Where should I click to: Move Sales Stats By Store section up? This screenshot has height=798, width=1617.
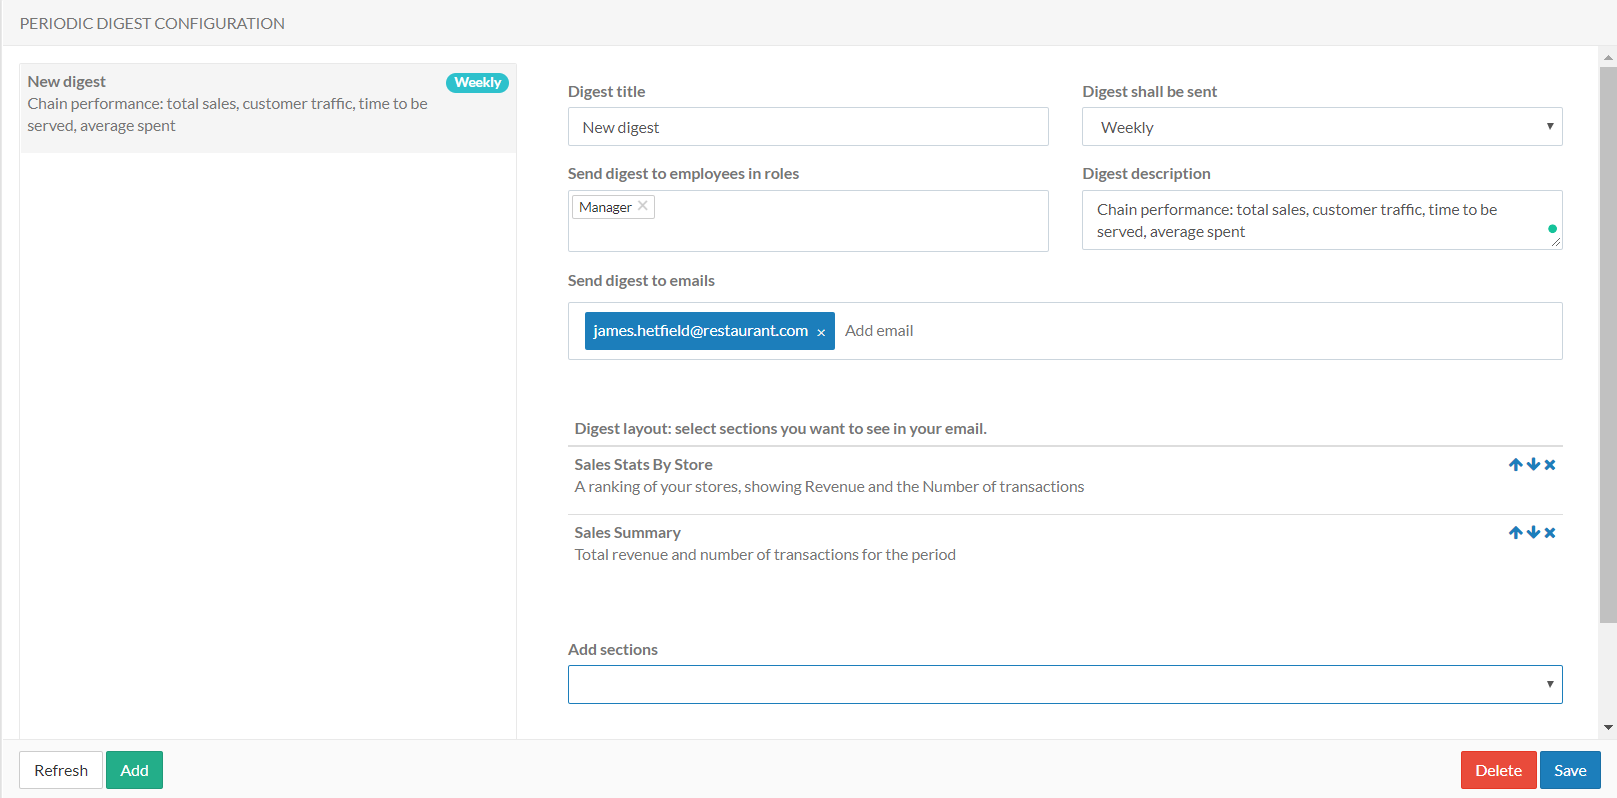pos(1515,465)
